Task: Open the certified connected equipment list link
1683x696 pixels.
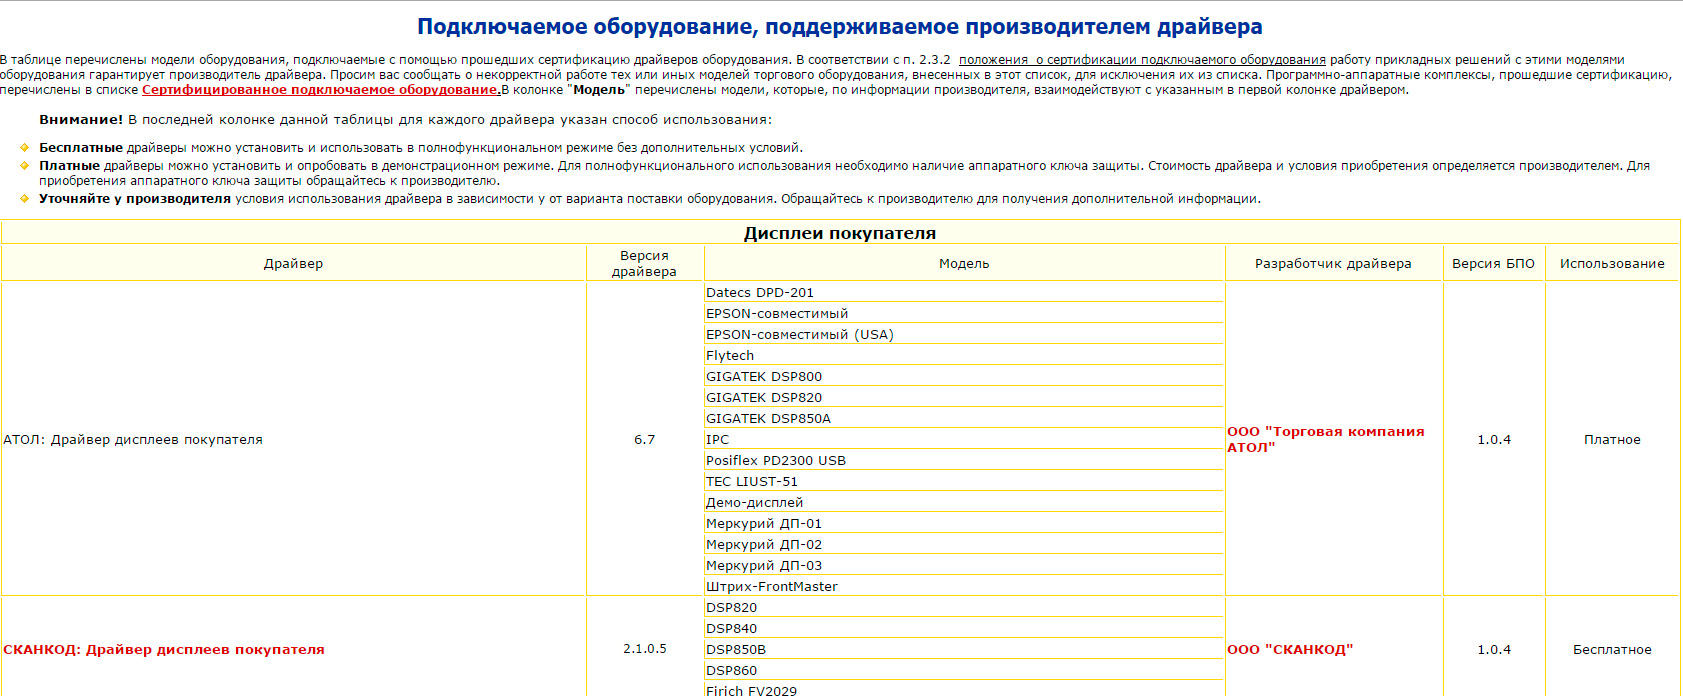Action: (x=321, y=90)
